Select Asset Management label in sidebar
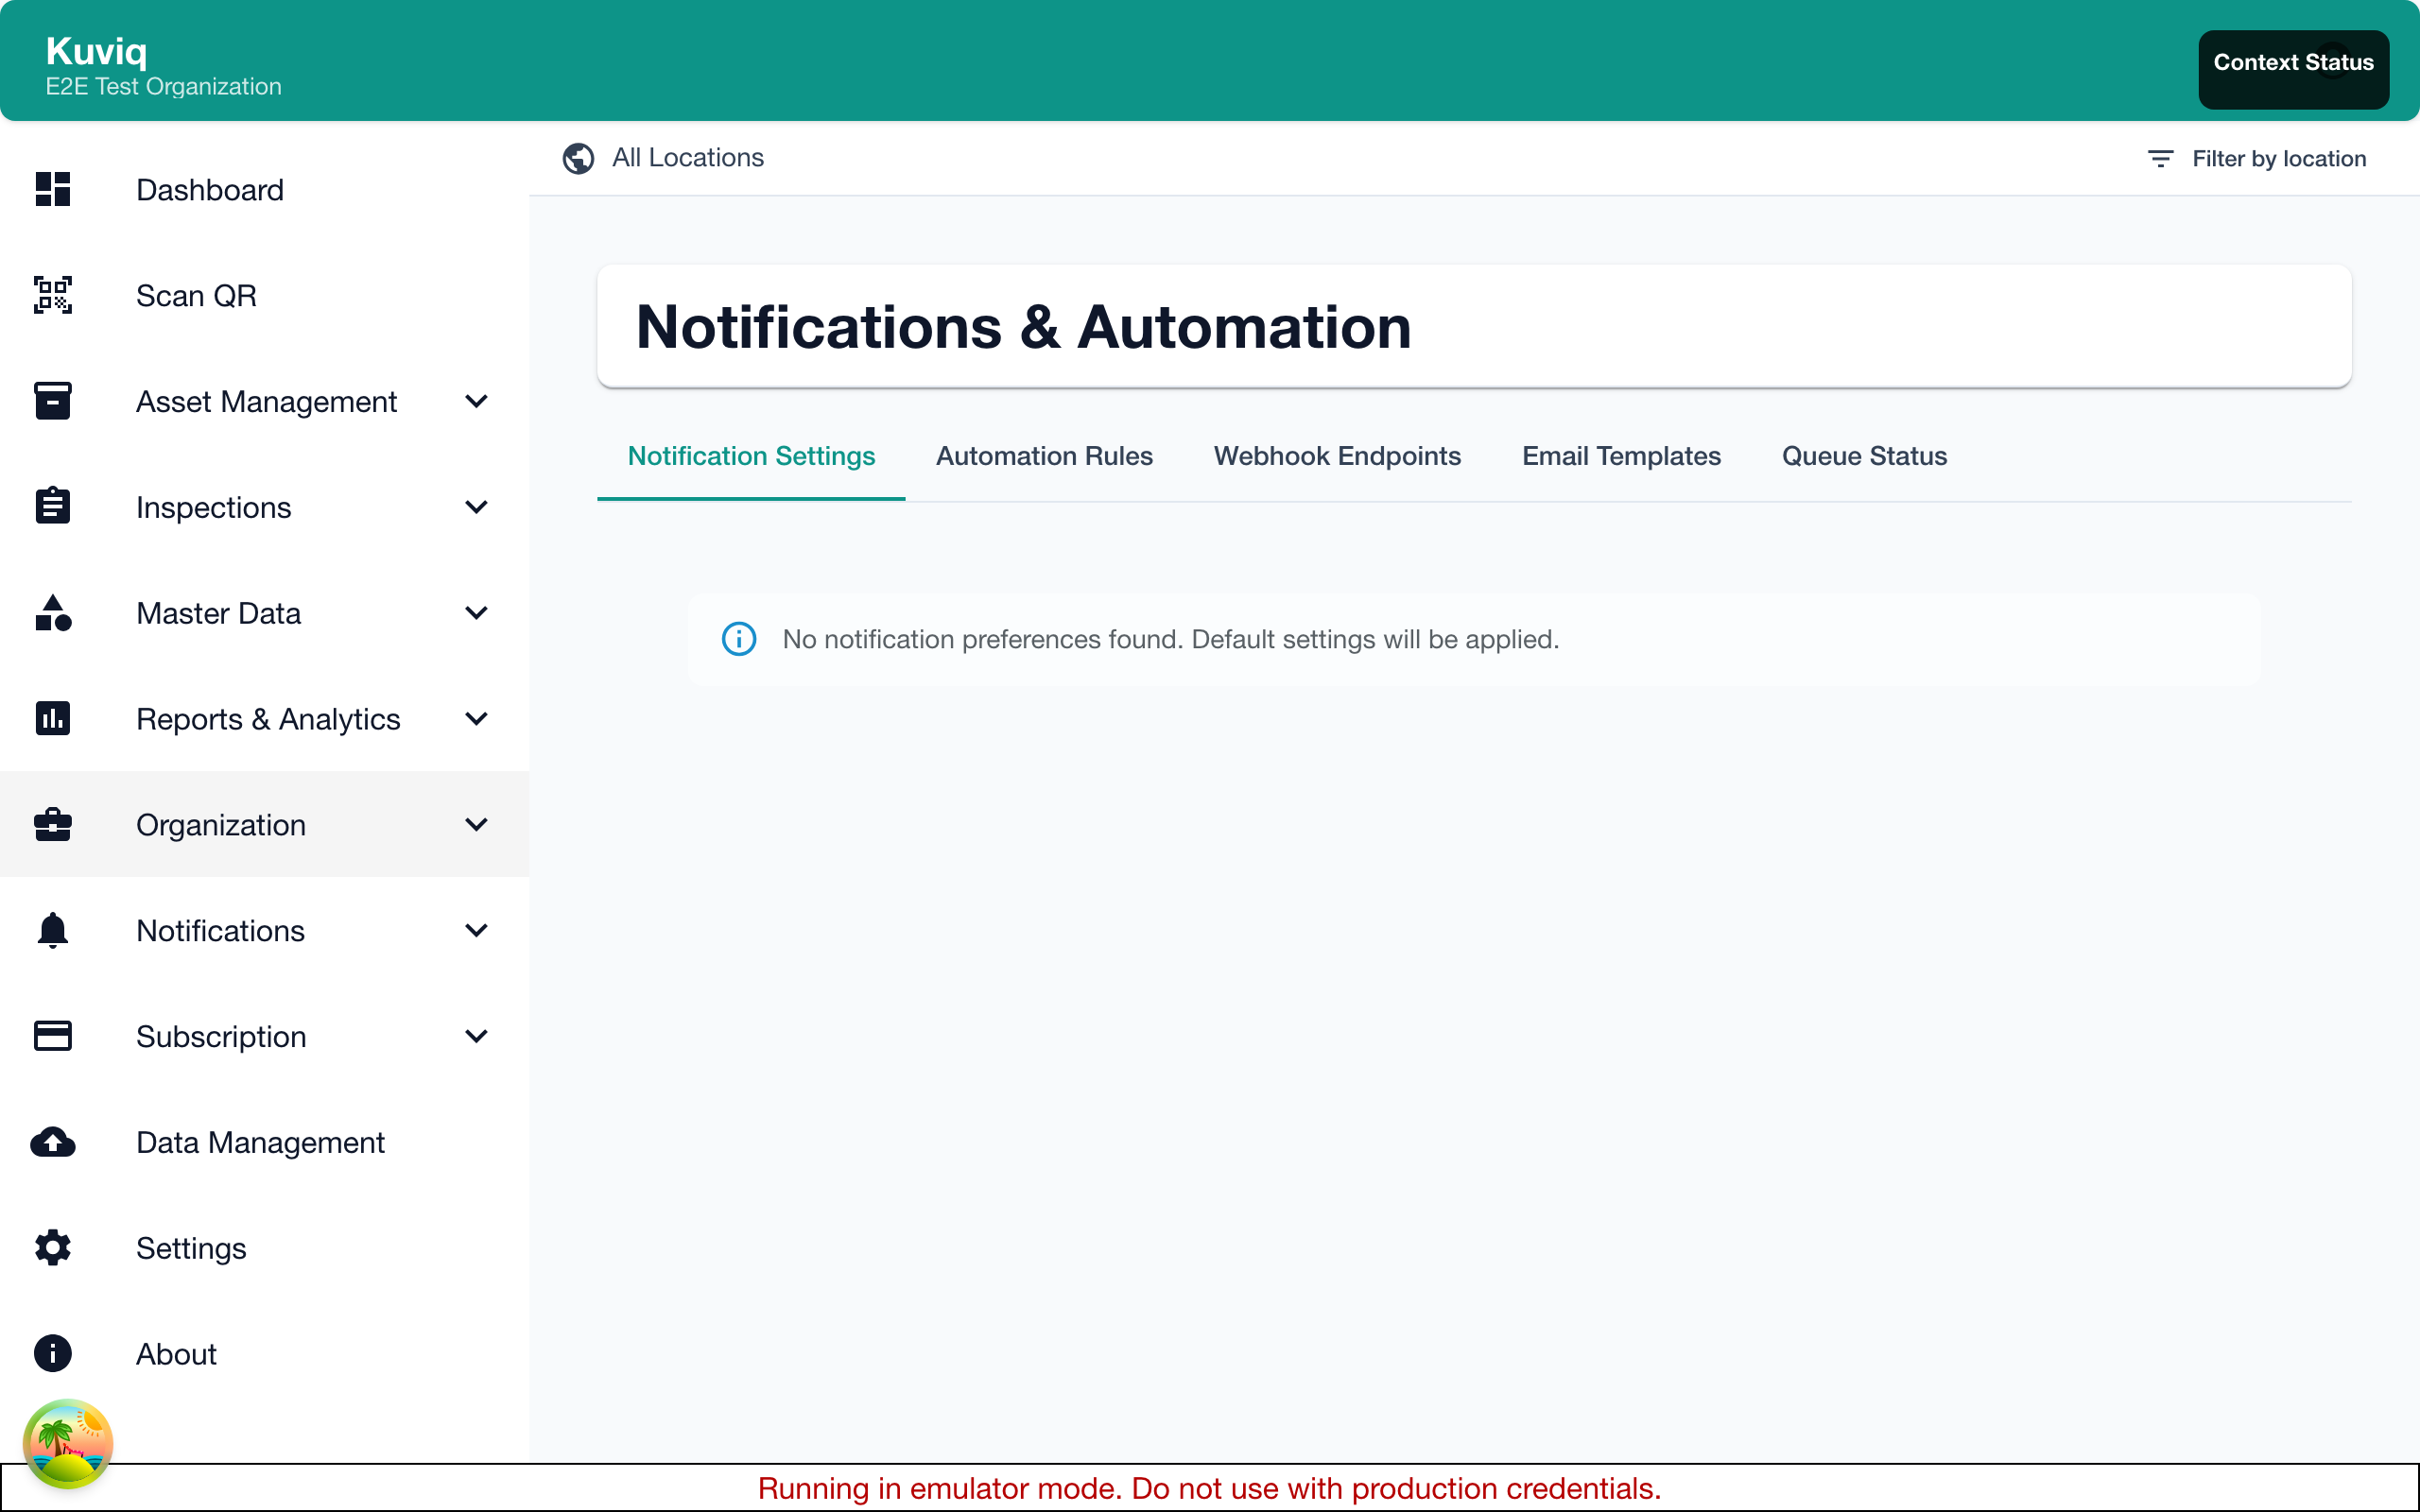Viewport: 2420px width, 1512px height. tap(266, 402)
